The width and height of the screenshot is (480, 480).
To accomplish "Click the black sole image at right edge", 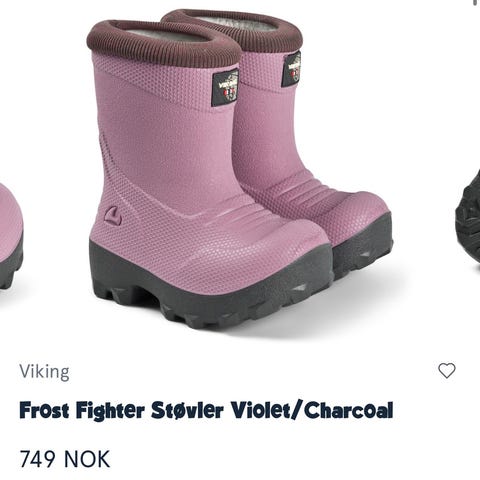I will click(468, 217).
